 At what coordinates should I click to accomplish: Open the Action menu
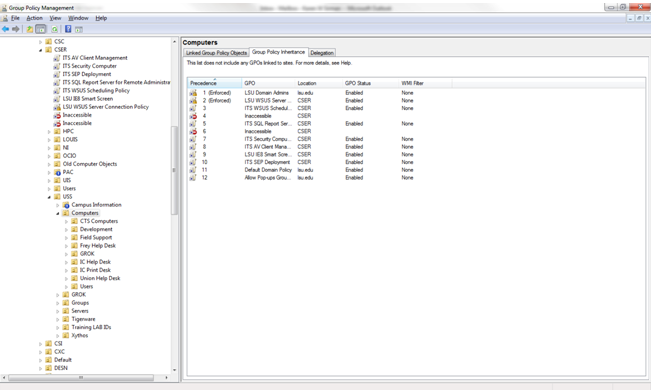34,18
